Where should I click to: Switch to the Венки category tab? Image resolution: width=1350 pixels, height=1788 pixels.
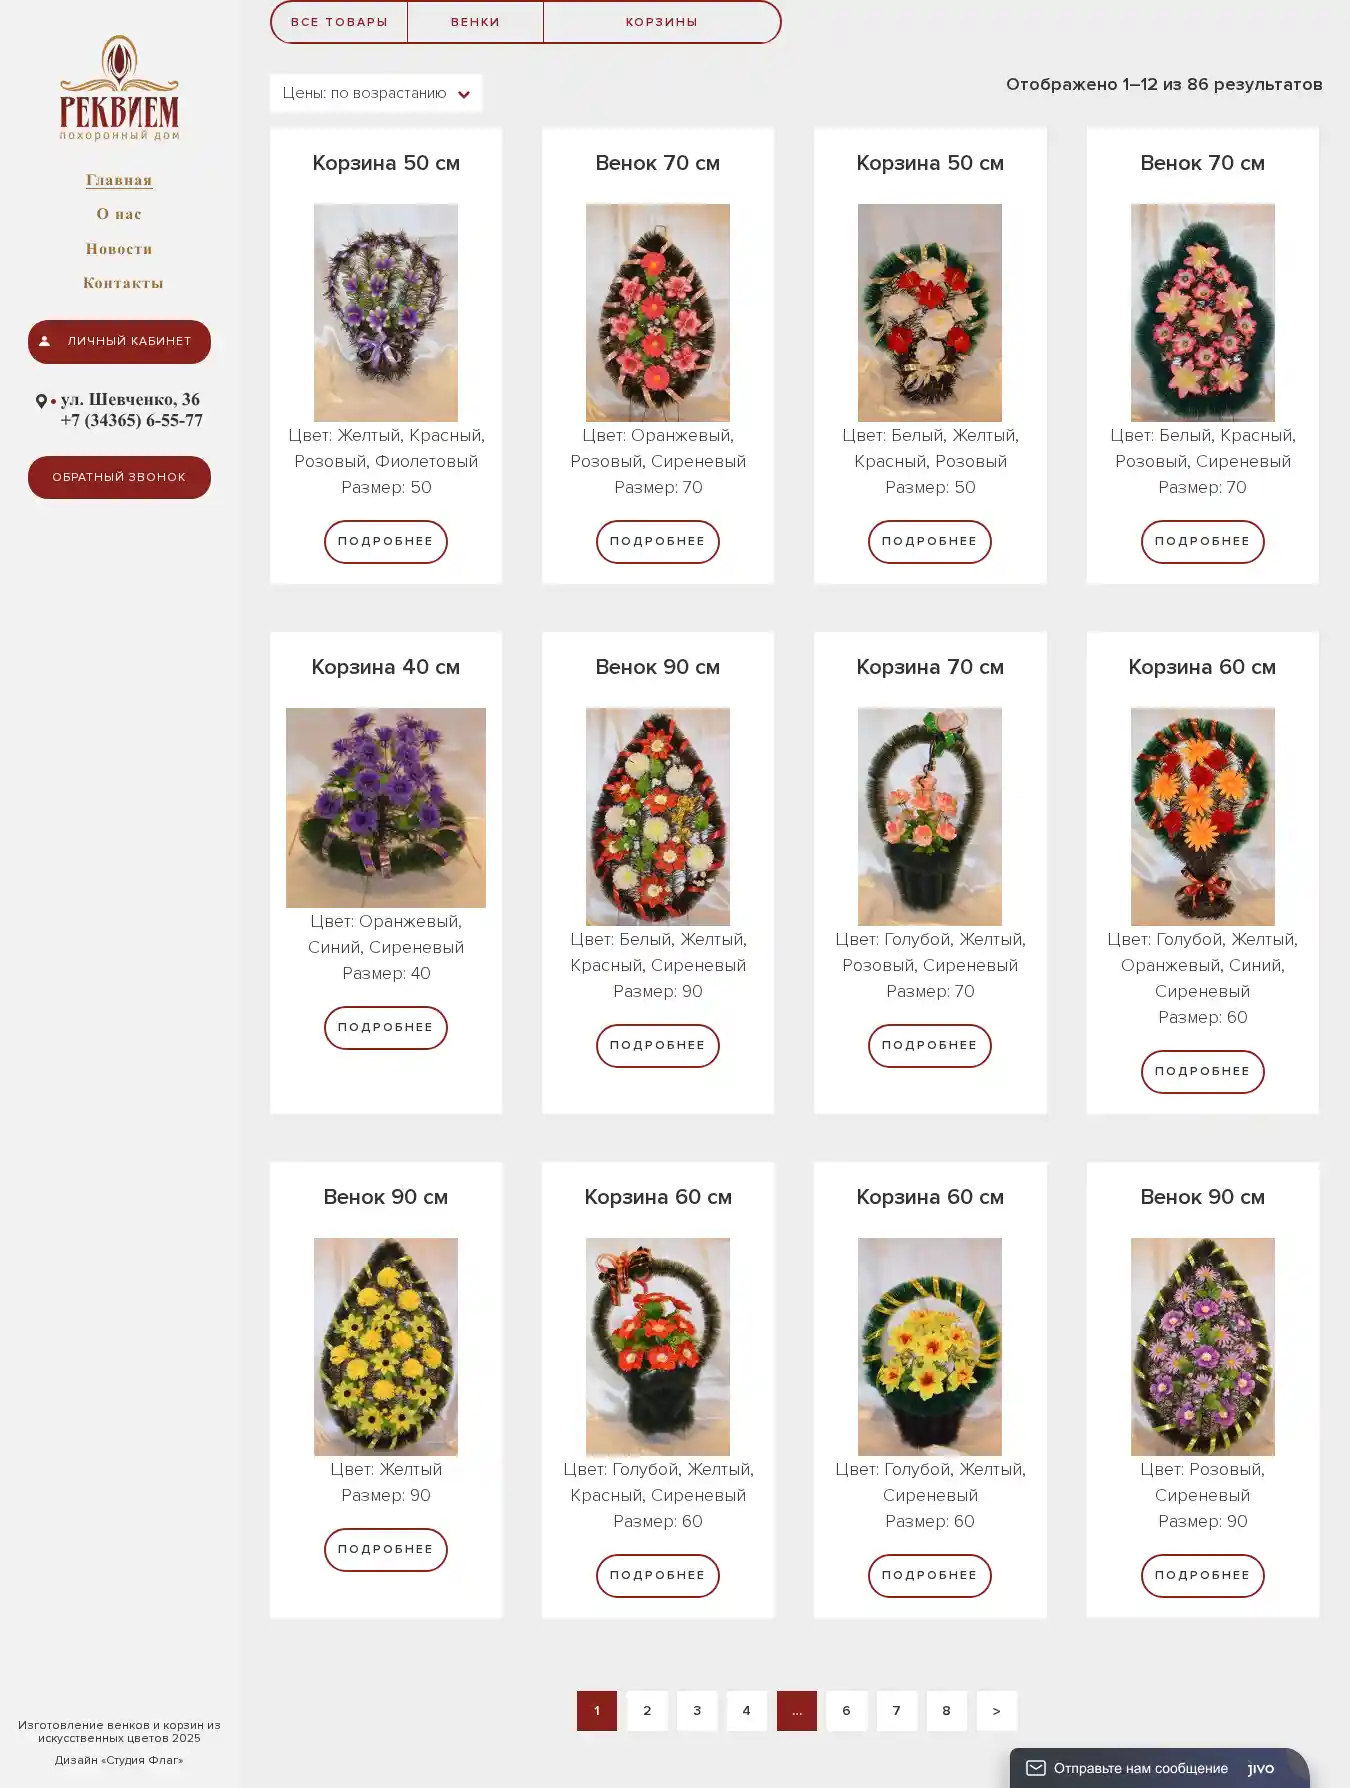[475, 22]
